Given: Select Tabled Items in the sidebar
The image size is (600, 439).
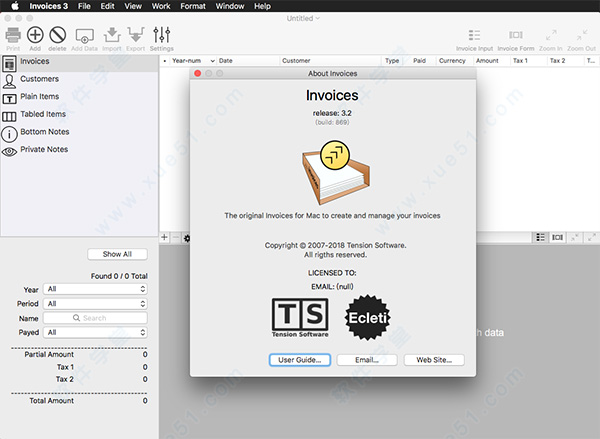Looking at the screenshot, I should (80, 116).
